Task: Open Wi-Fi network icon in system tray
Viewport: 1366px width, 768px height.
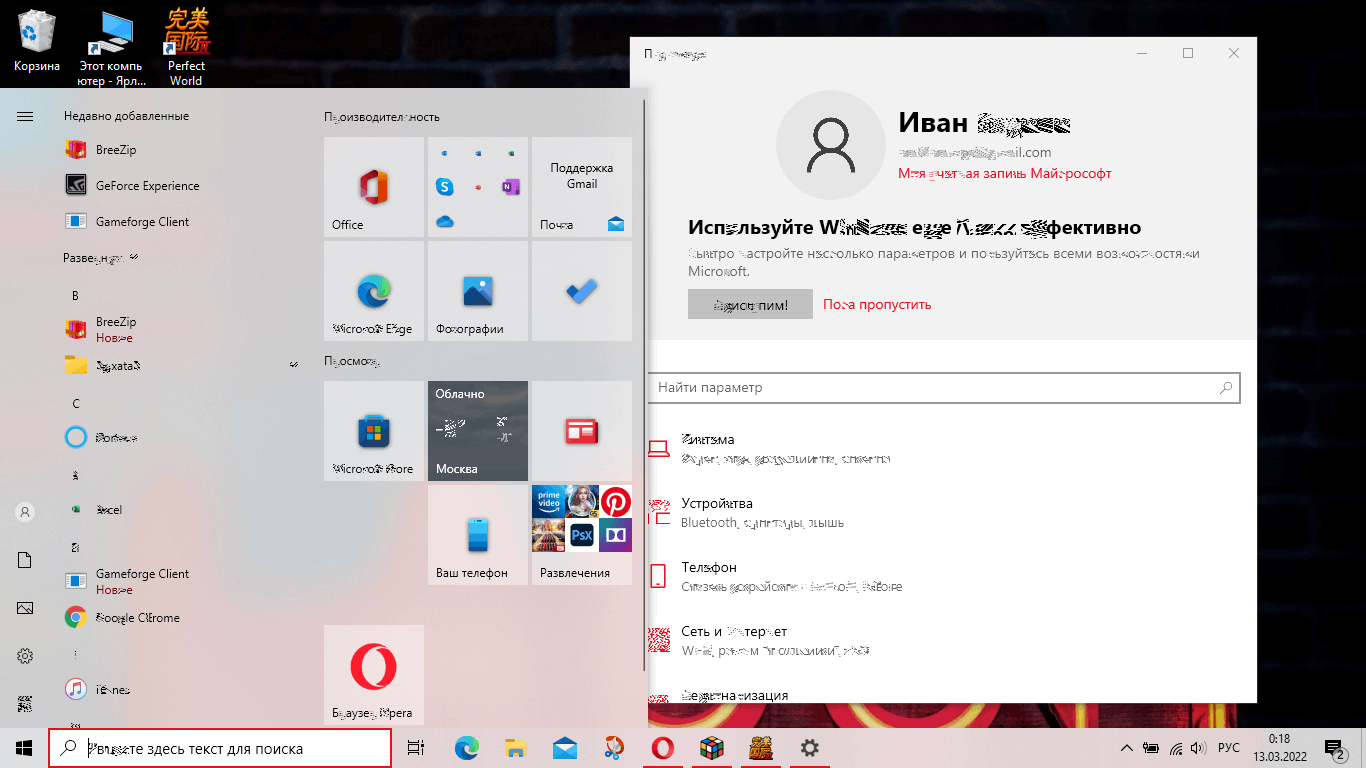Action: [1175, 748]
